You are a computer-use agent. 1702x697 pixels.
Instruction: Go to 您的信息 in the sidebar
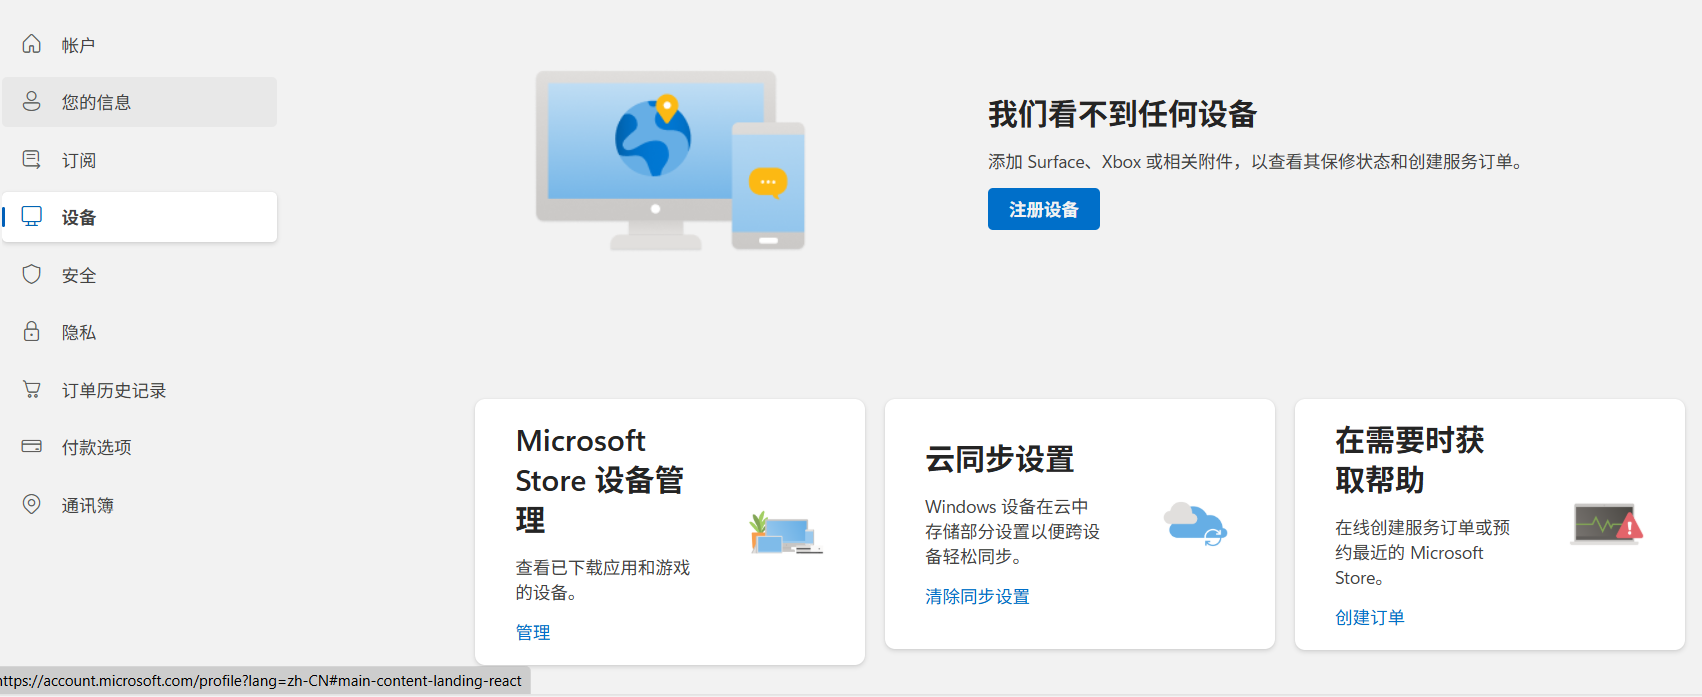140,102
